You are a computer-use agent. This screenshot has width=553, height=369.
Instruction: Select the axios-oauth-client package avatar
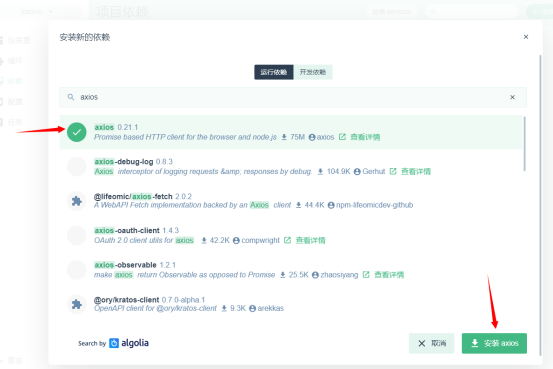coord(77,235)
